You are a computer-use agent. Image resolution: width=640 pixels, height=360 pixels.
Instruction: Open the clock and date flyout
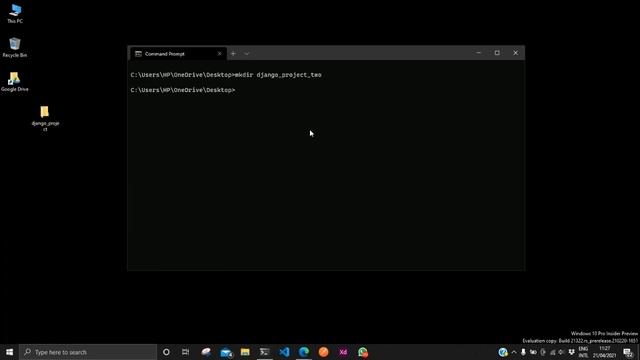point(604,352)
